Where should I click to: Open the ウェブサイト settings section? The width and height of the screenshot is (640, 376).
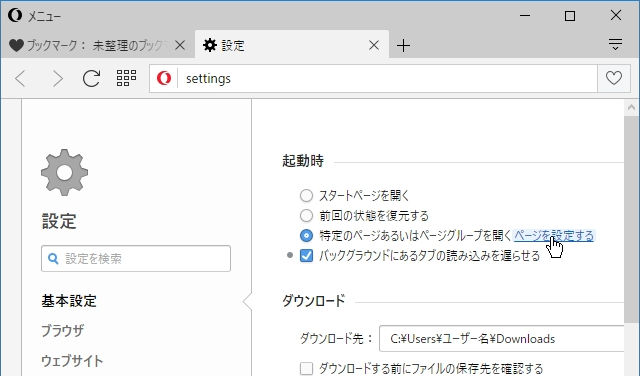click(x=72, y=360)
